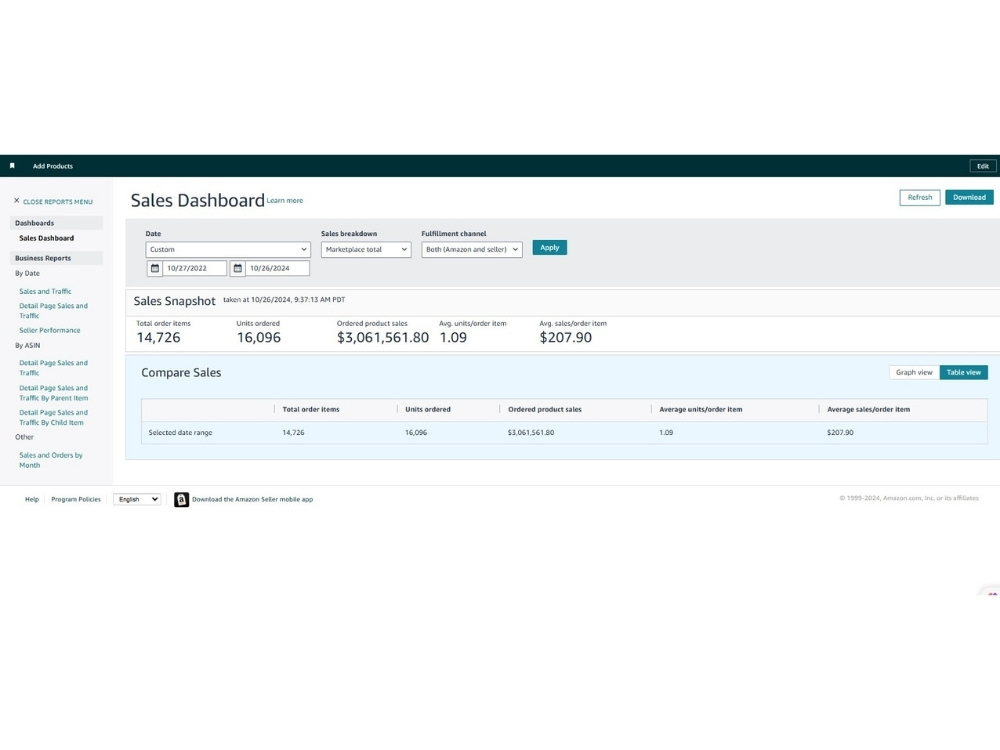Open the Business Reports section header

point(56,258)
